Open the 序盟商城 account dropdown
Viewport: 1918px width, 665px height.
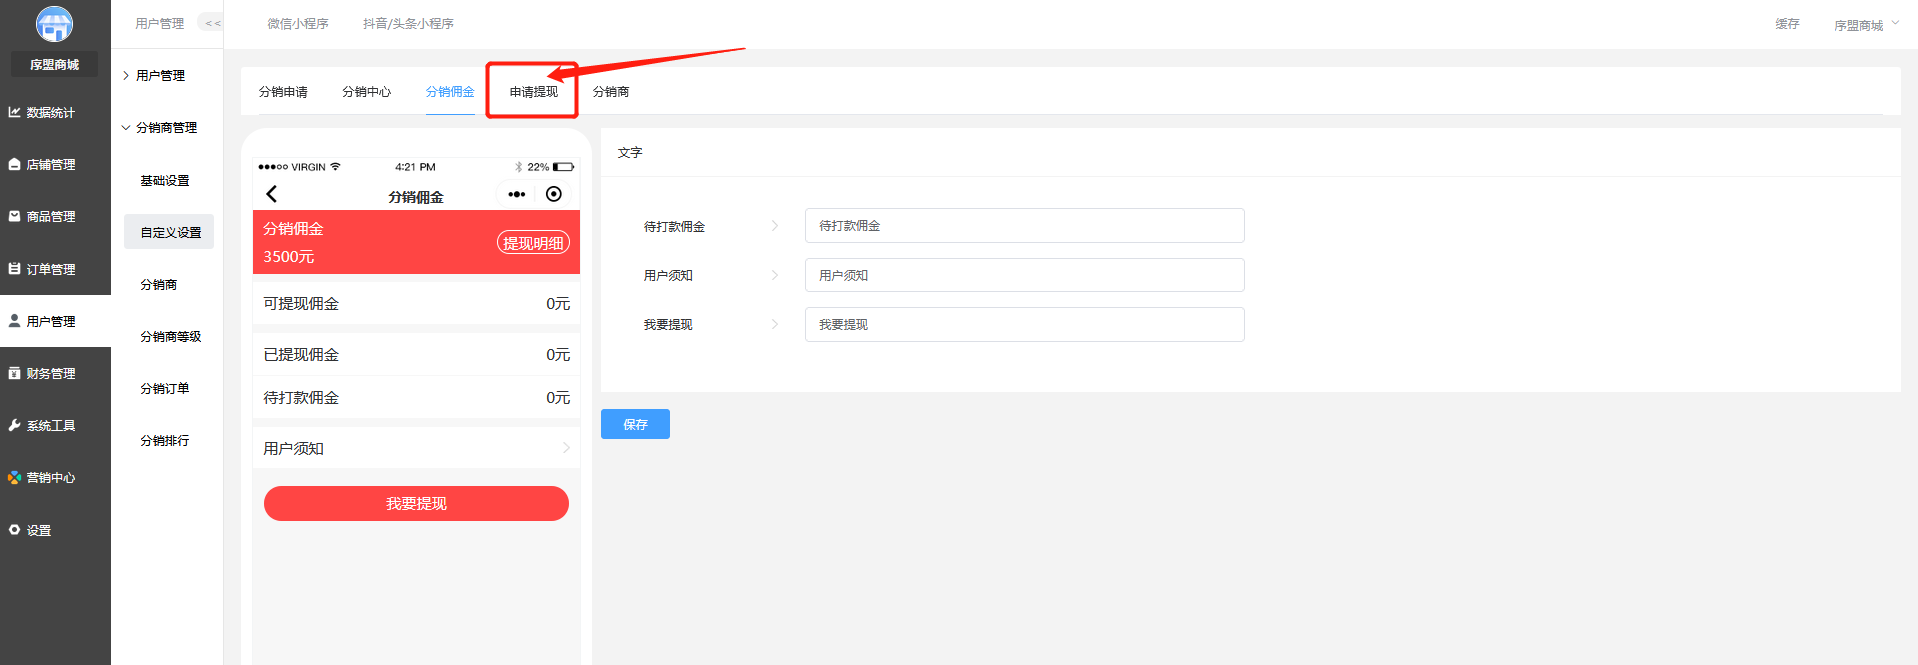(1866, 25)
